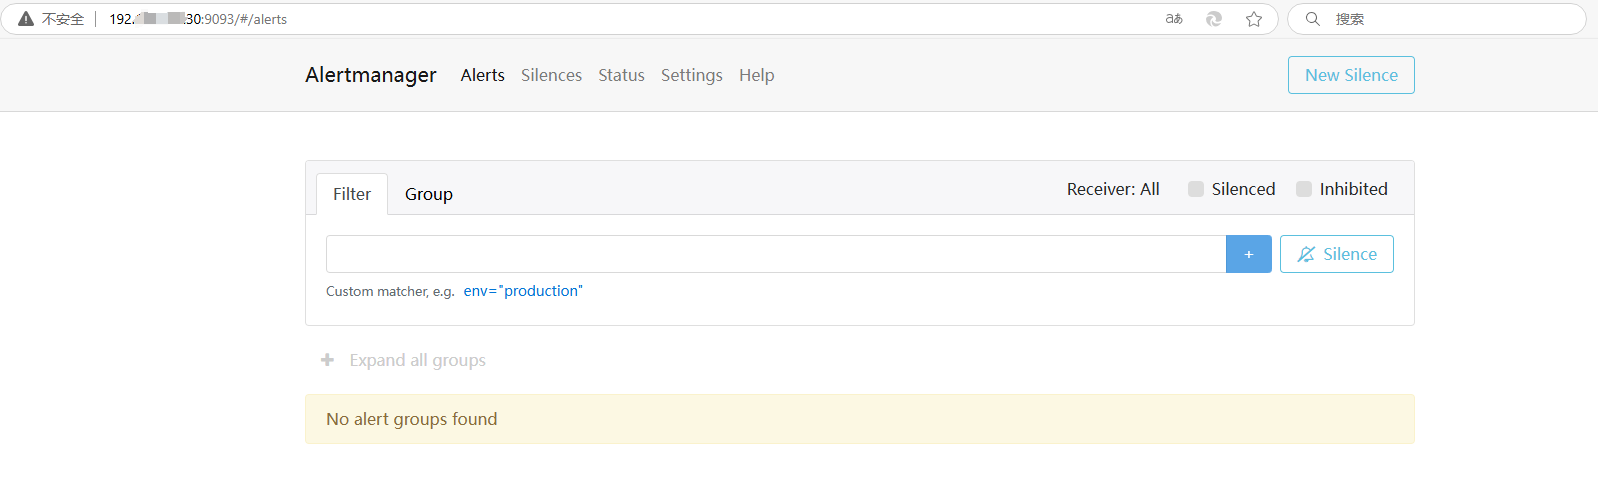Click the plus button to add matcher
Viewport: 1598px width, 492px height.
(x=1248, y=254)
